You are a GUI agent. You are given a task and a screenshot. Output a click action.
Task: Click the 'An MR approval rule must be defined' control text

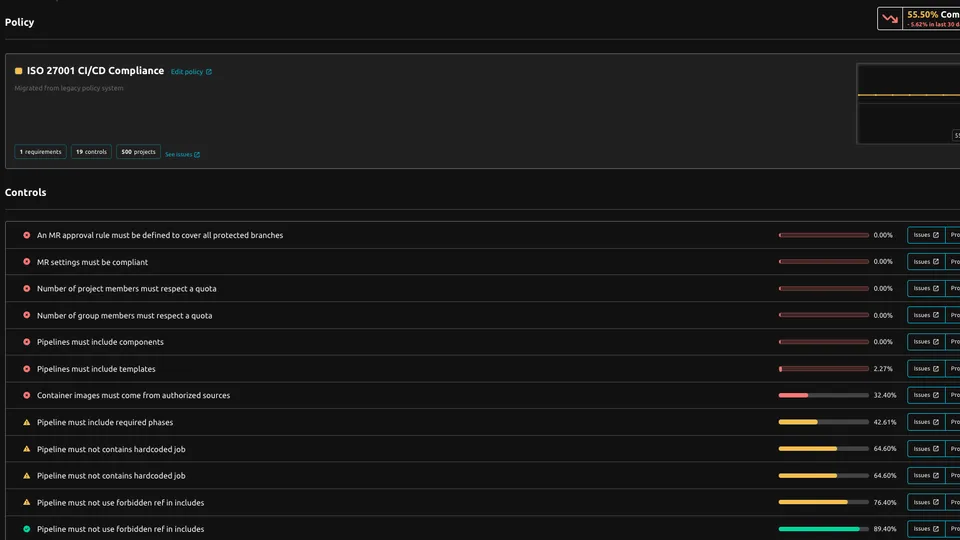click(x=160, y=235)
